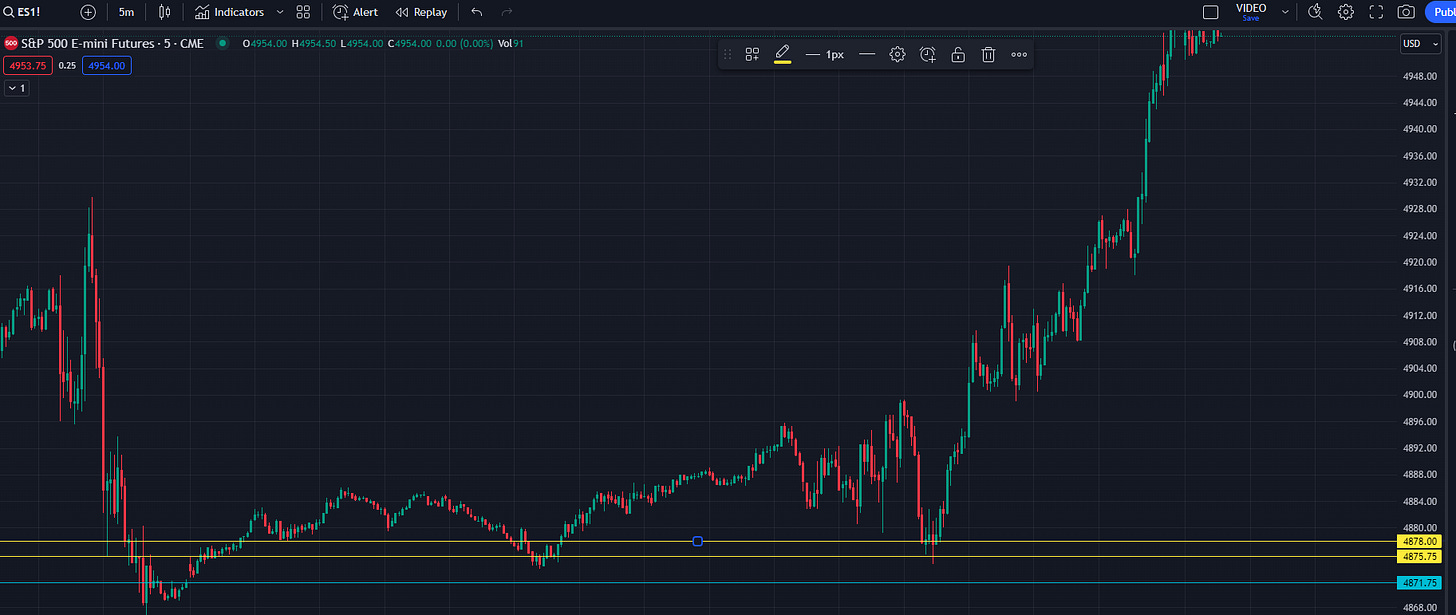Undo the last chart action
1456x615 pixels.
pos(477,12)
